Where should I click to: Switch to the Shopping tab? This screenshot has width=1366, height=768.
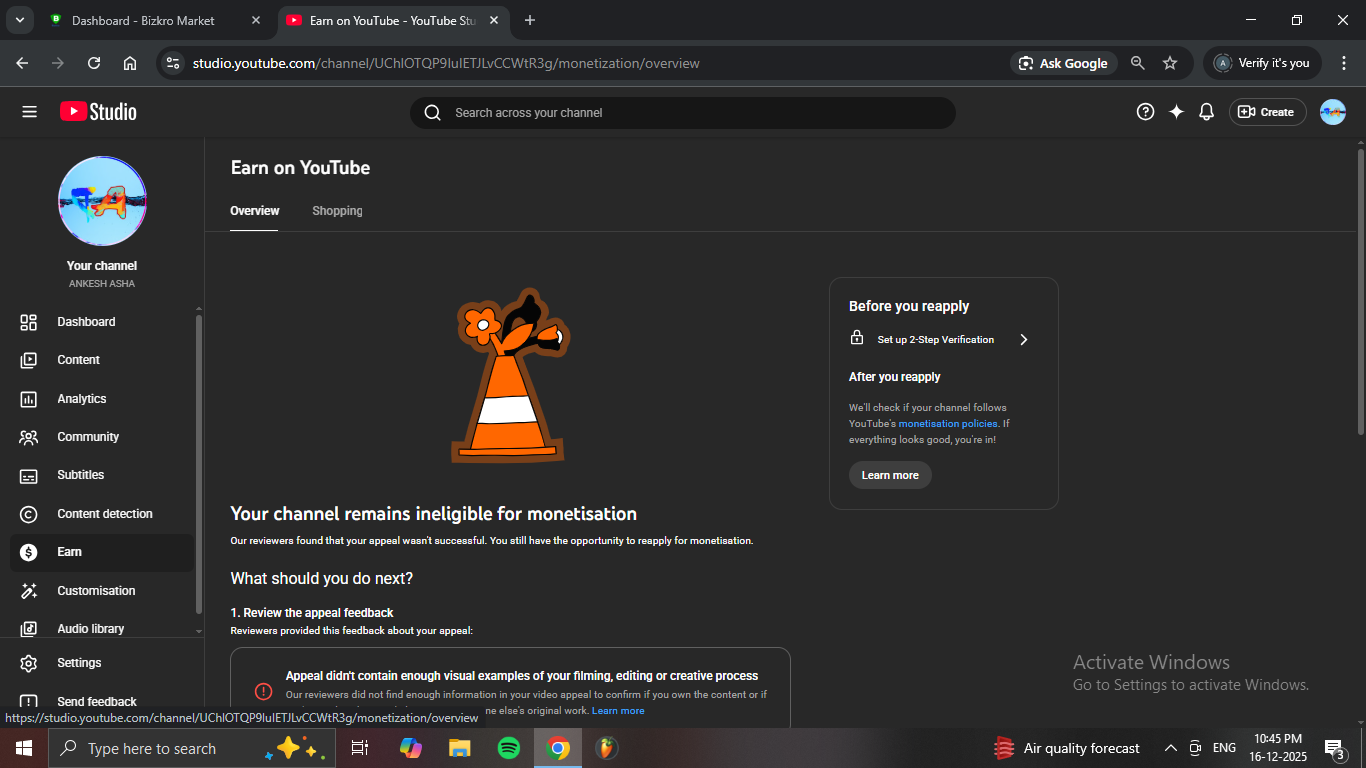[x=337, y=211]
